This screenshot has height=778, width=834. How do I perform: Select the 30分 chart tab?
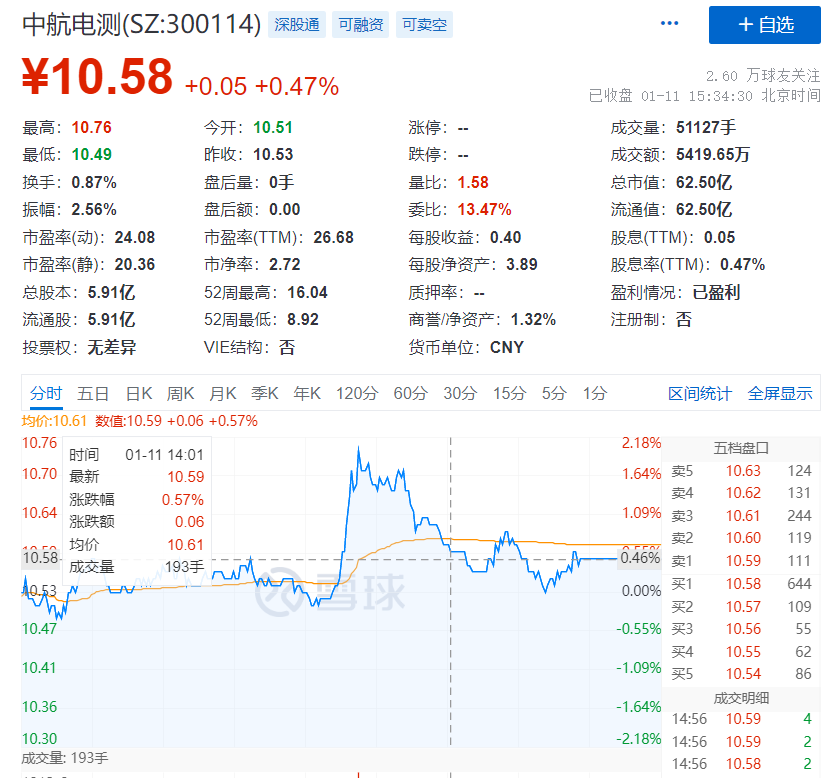[x=460, y=394]
